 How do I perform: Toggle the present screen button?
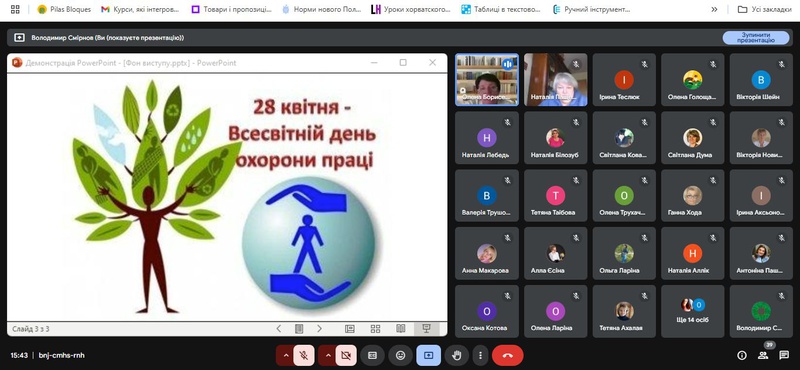429,356
